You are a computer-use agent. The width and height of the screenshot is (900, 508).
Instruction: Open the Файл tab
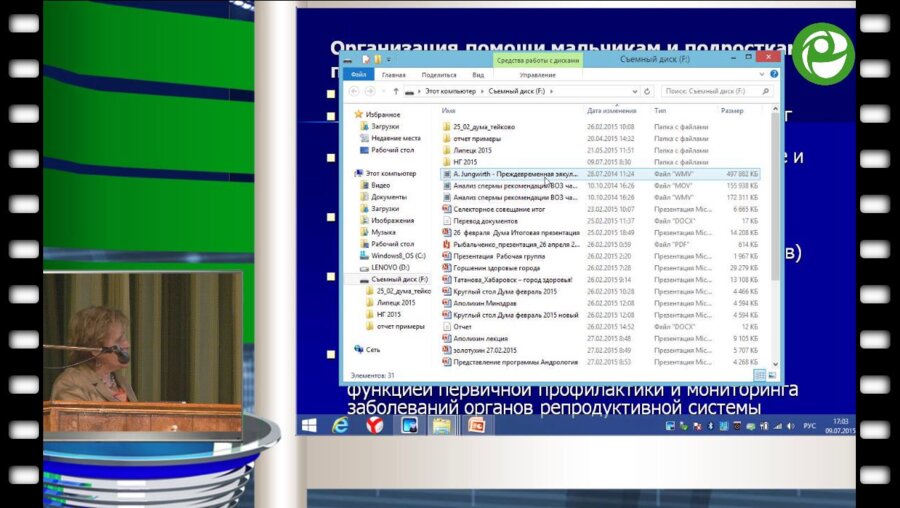coord(359,75)
